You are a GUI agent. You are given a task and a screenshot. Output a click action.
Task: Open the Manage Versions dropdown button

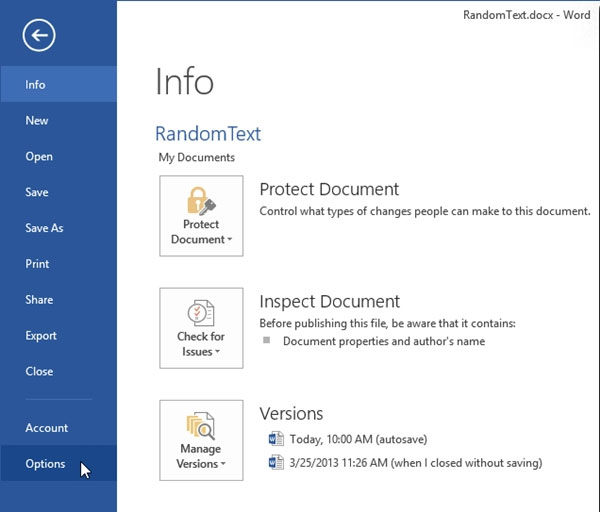(201, 440)
